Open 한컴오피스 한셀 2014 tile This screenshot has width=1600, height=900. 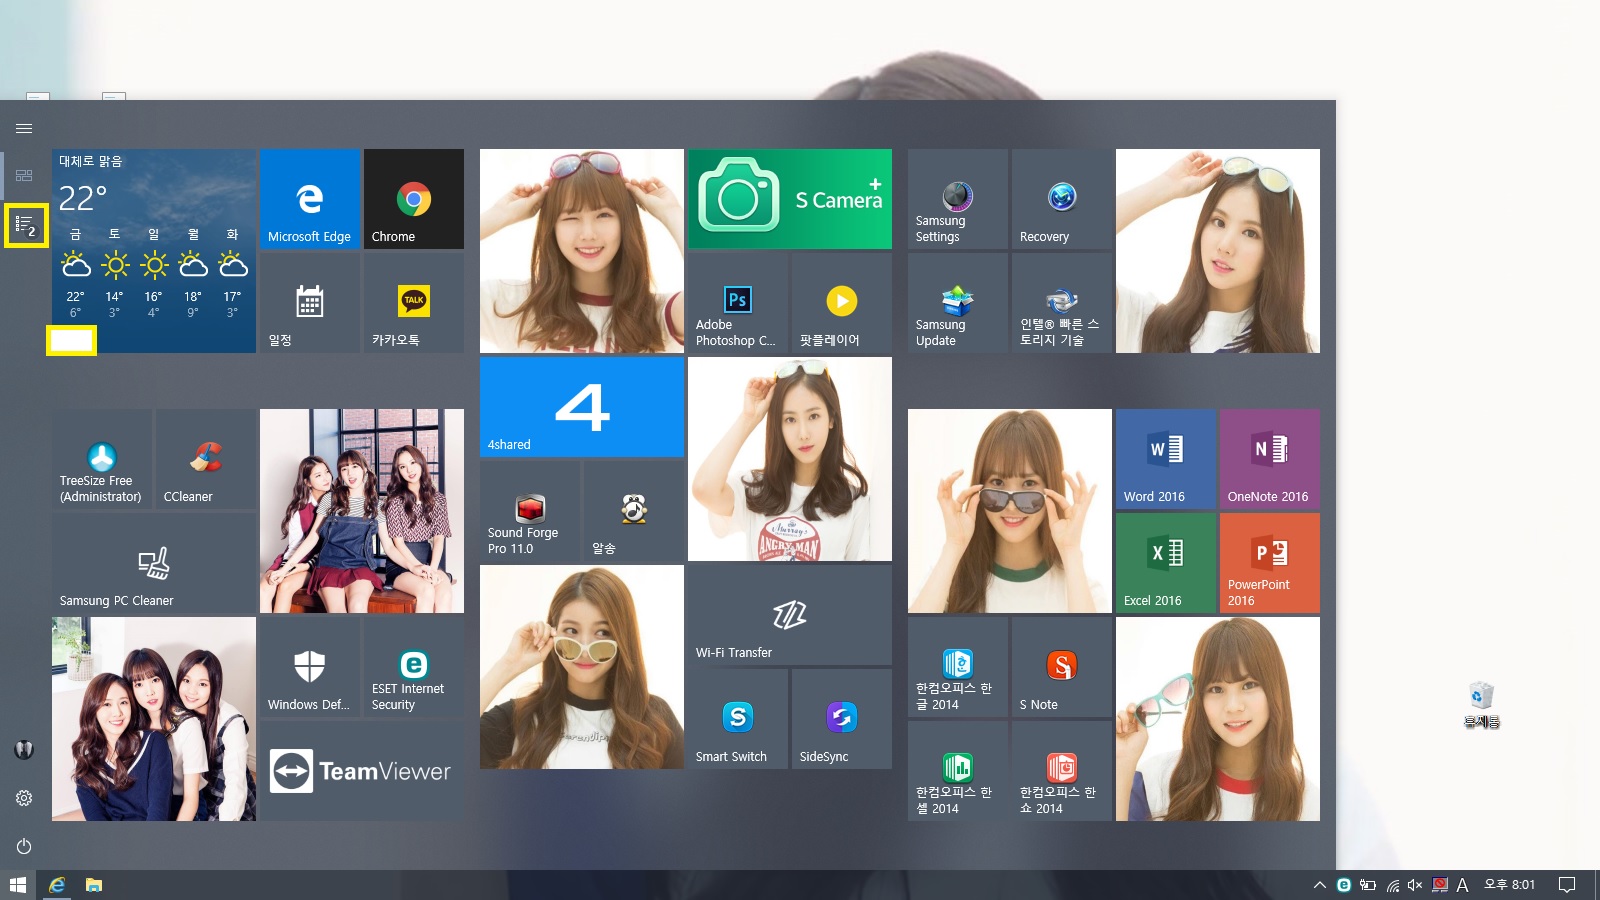[957, 771]
